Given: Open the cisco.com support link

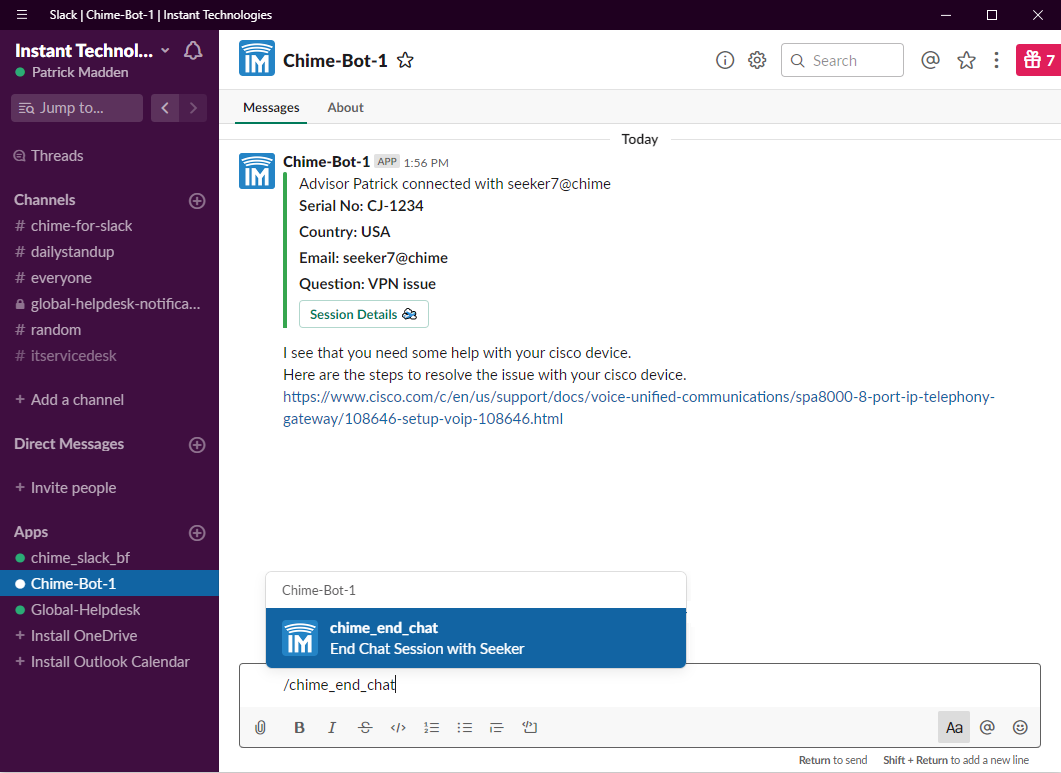Looking at the screenshot, I should 638,407.
